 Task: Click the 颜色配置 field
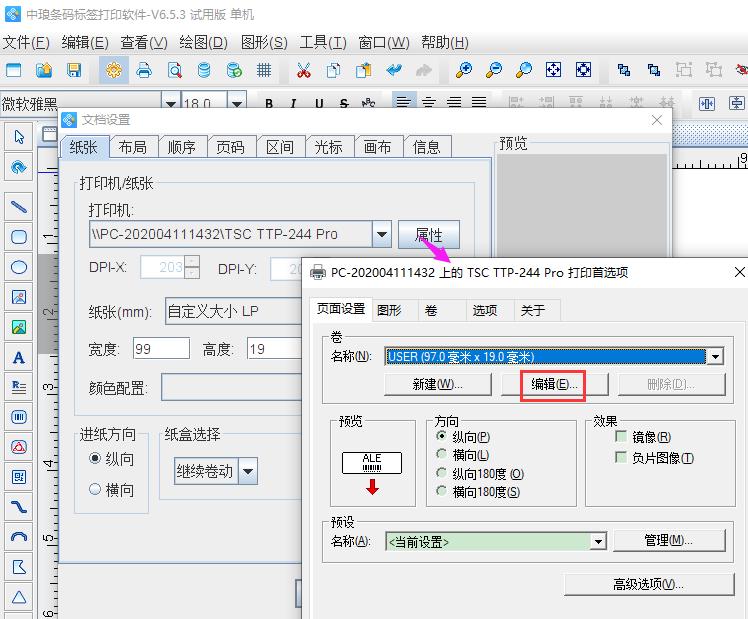[232, 387]
